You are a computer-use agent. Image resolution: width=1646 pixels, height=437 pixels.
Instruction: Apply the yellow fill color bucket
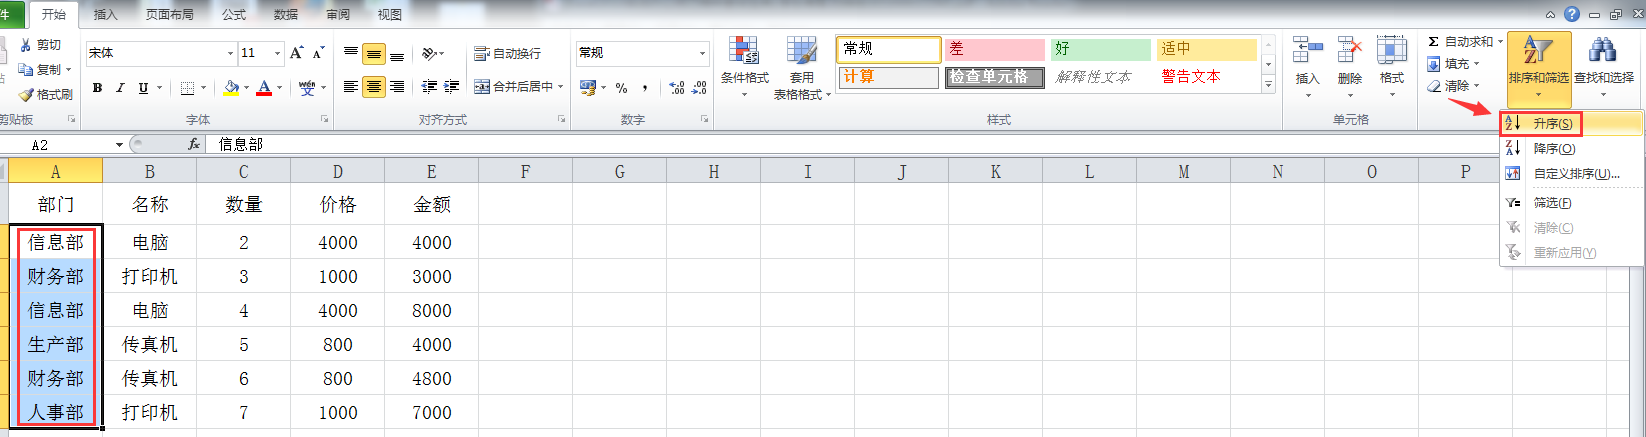232,88
